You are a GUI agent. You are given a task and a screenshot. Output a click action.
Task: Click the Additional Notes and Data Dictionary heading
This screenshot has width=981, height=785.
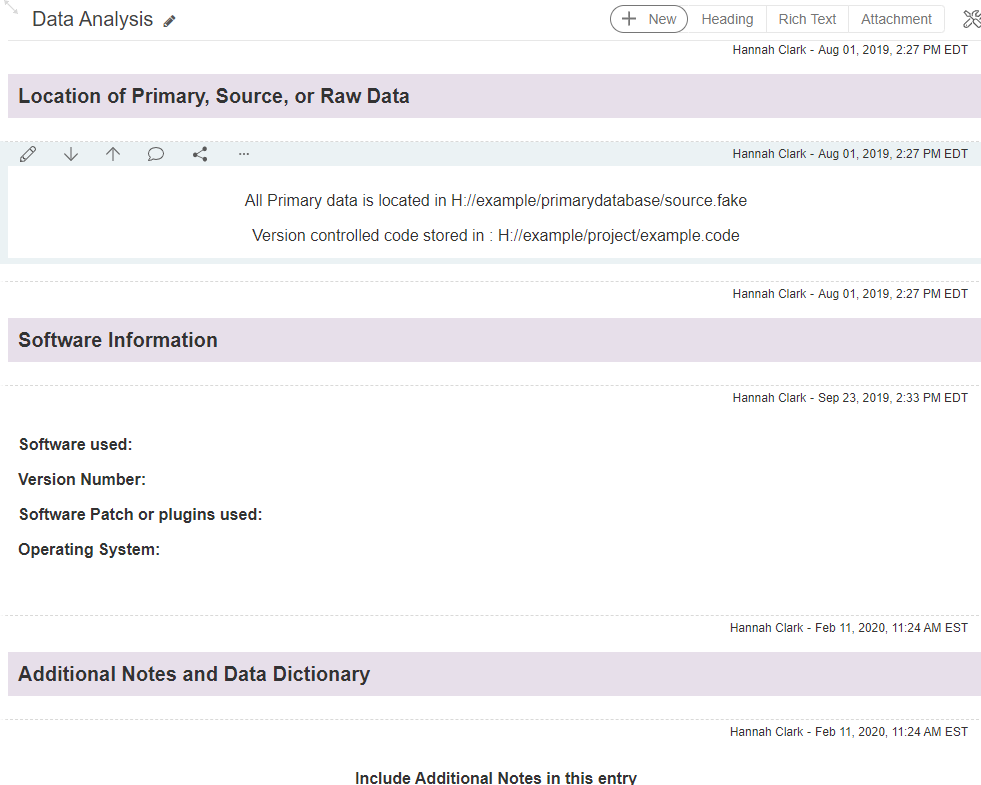click(194, 674)
